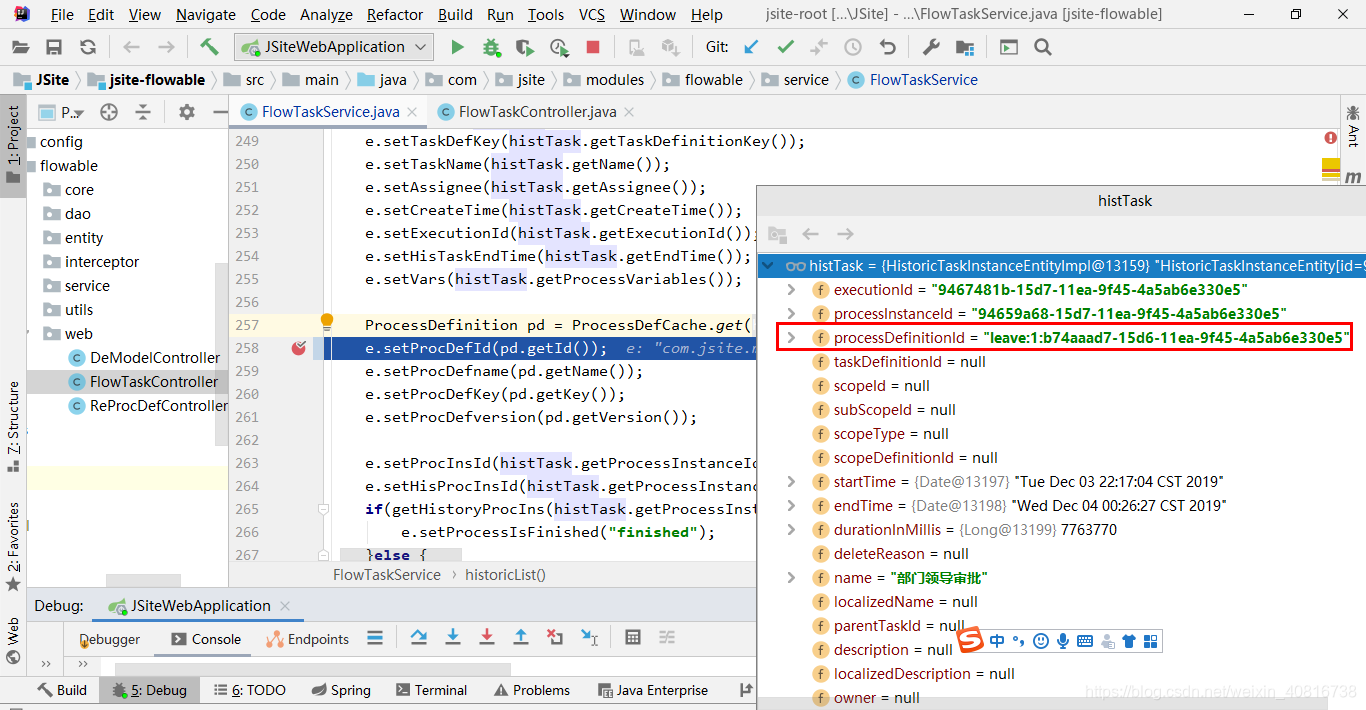Select the Console tab
Viewport: 1366px width, 710px height.
click(206, 639)
